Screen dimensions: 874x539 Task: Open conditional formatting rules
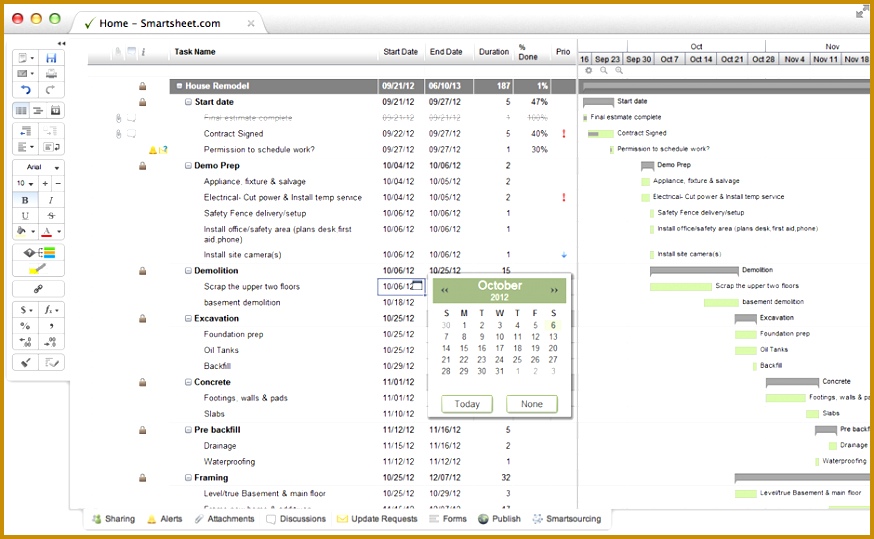(x=38, y=252)
